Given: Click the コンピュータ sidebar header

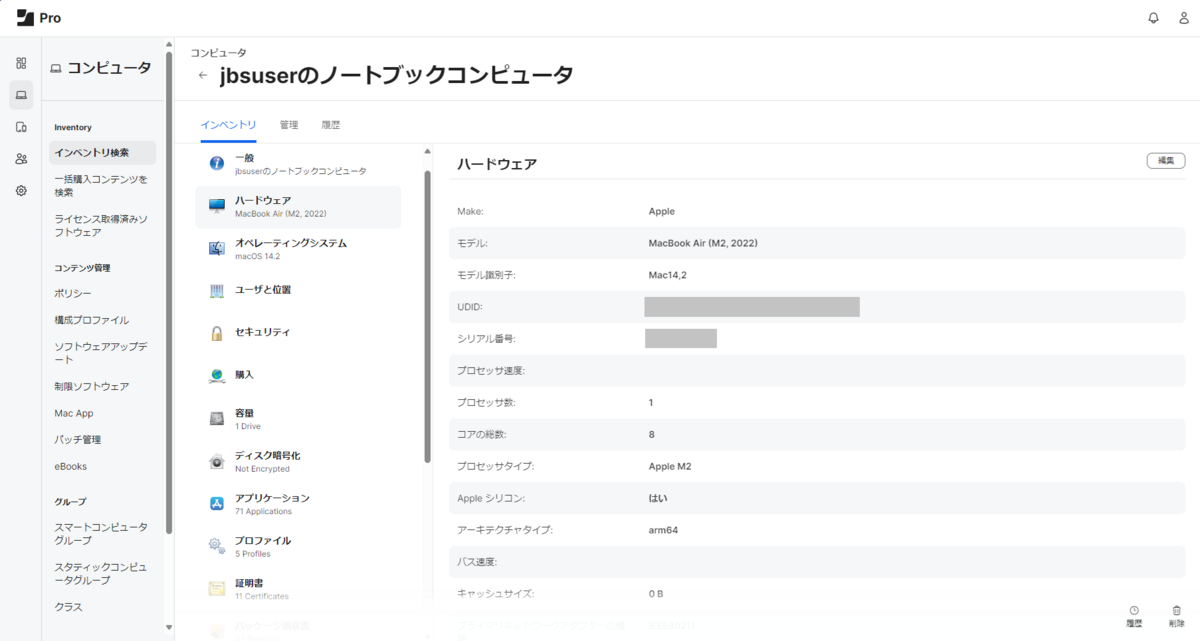Looking at the screenshot, I should point(101,68).
